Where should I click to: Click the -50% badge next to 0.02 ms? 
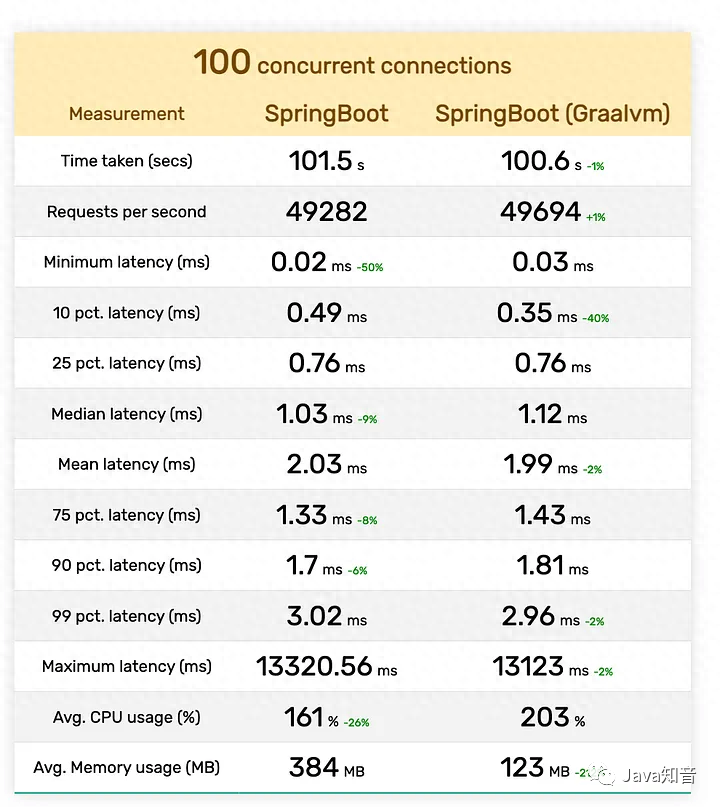pyautogui.click(x=370, y=267)
